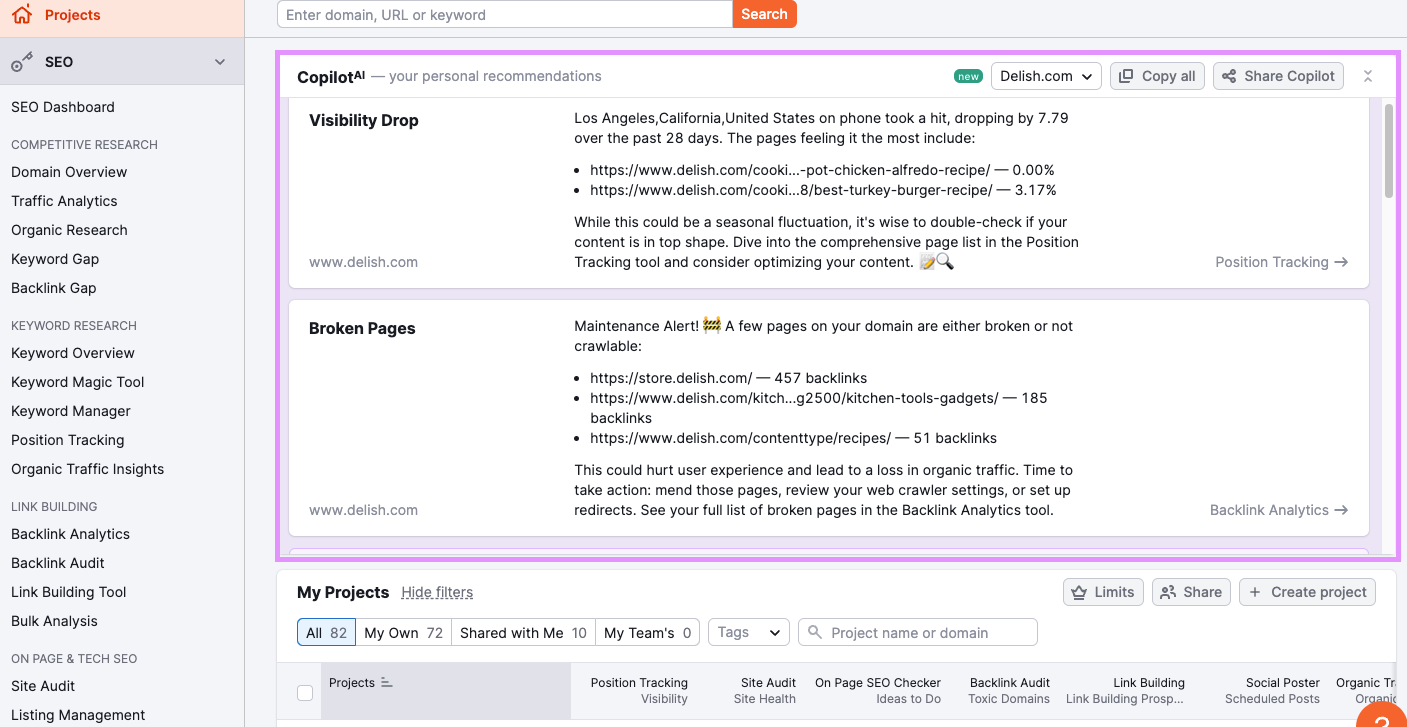Click the Share projects button
This screenshot has height=727, width=1407.
coord(1191,592)
